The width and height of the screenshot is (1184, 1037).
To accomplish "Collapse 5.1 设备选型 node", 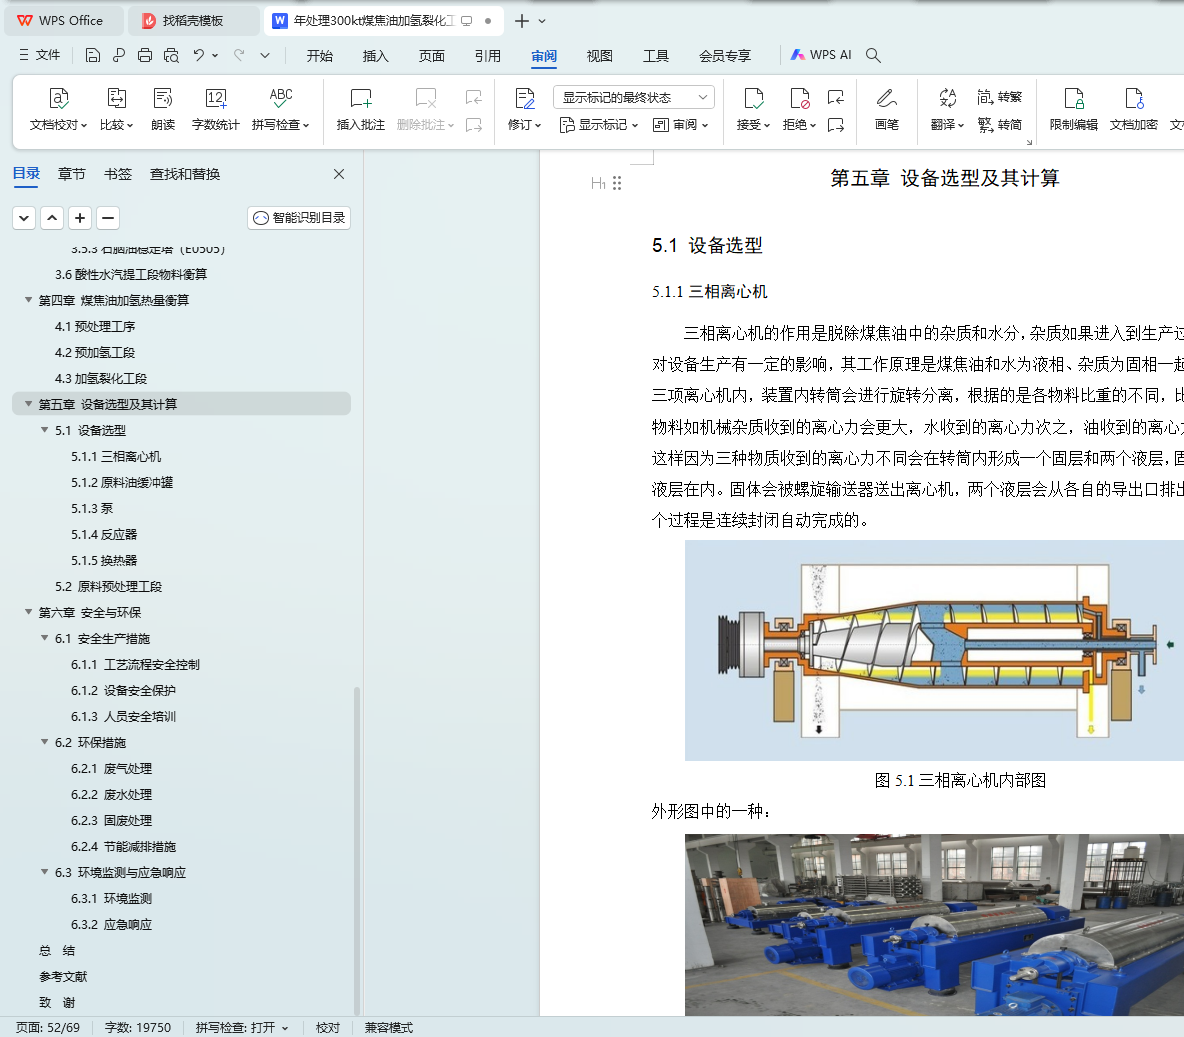I will 45,430.
